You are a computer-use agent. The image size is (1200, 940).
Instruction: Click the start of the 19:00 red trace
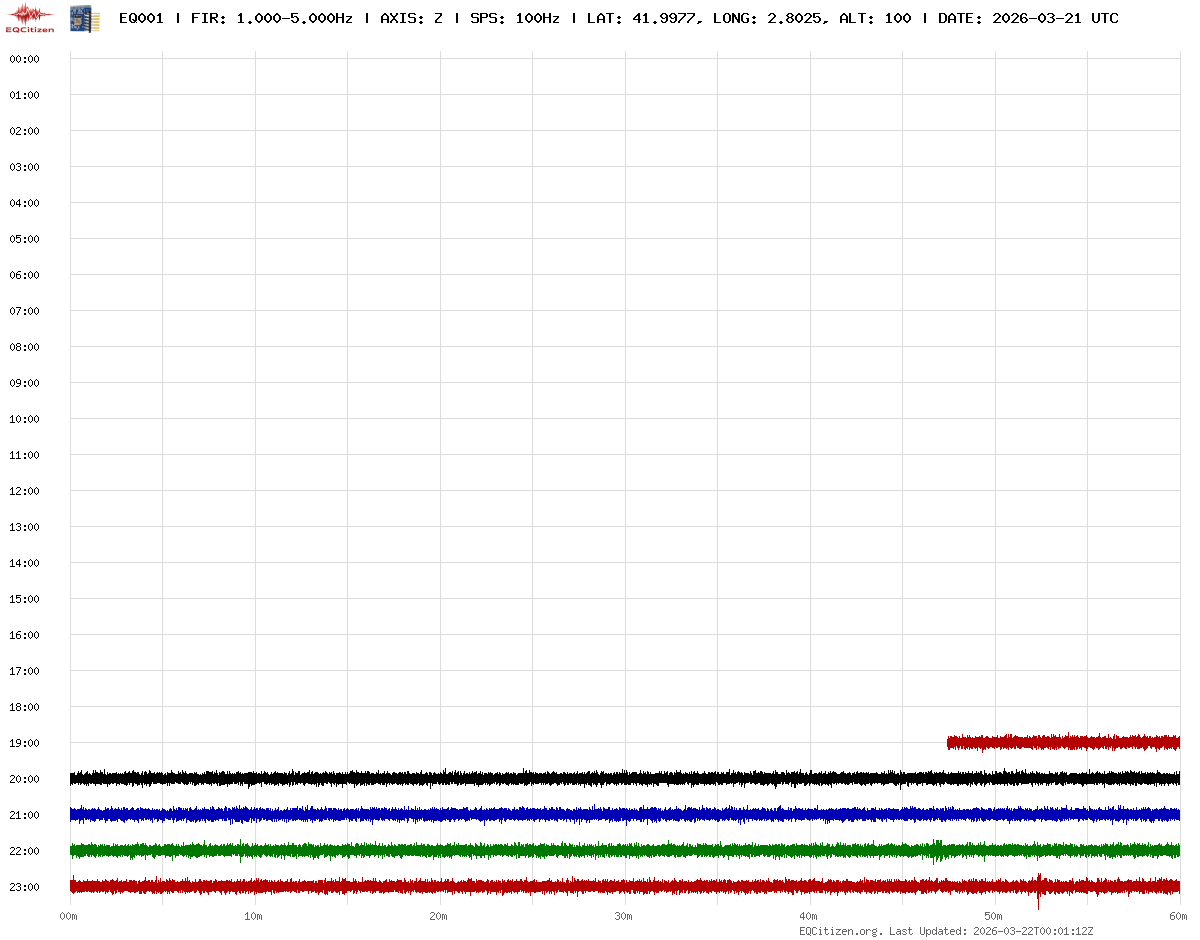[x=950, y=742]
